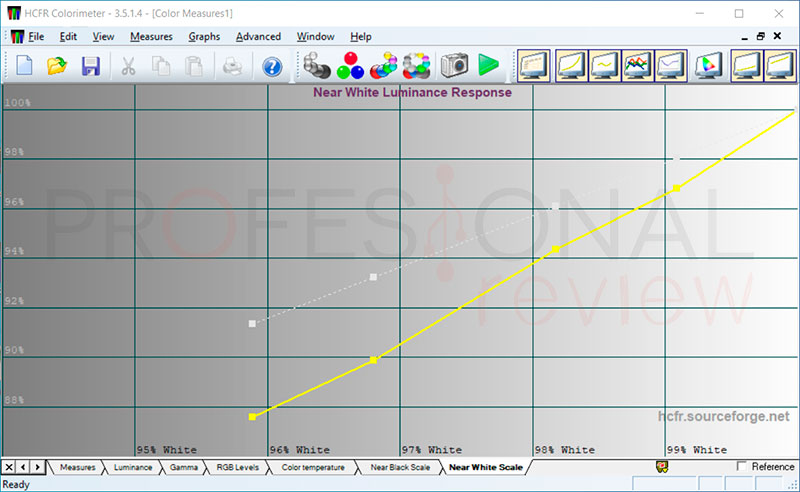The width and height of the screenshot is (800, 492).
Task: Measure secondaries with multicolor spheres icon
Action: (384, 65)
